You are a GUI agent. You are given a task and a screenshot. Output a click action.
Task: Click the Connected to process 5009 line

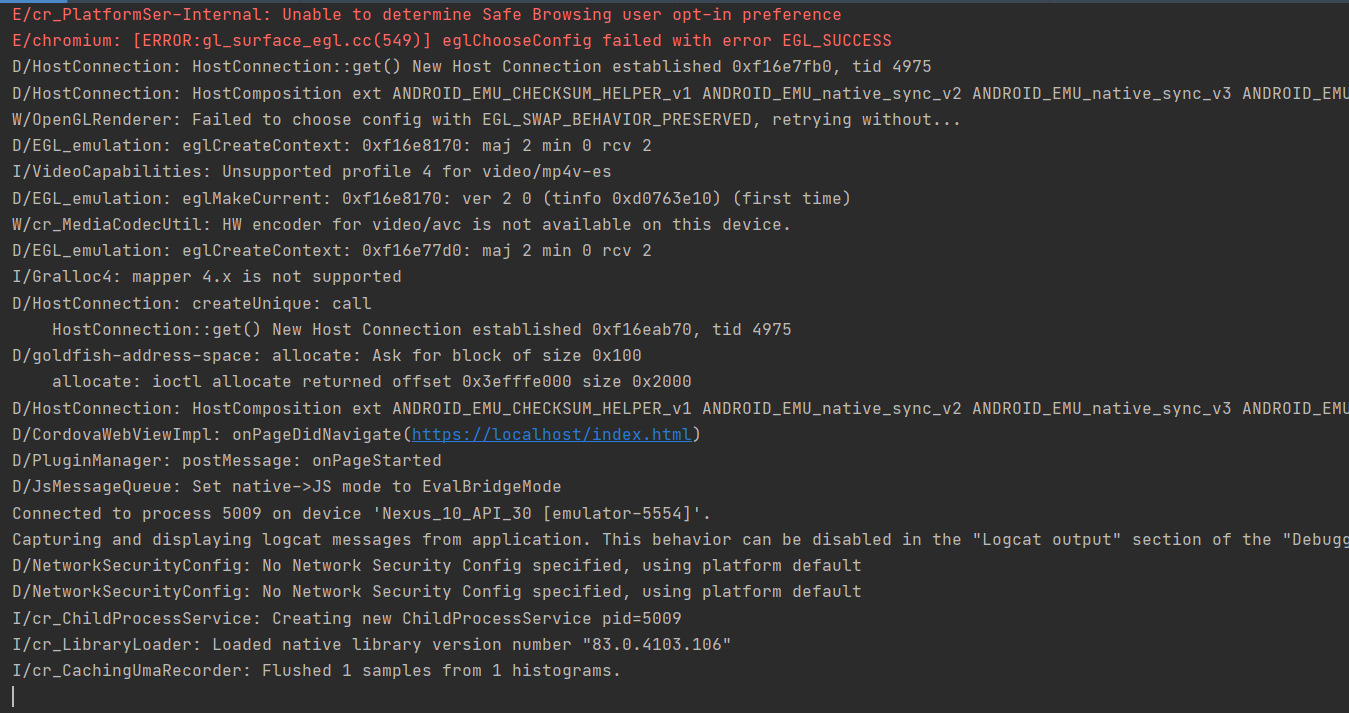[x=362, y=514]
